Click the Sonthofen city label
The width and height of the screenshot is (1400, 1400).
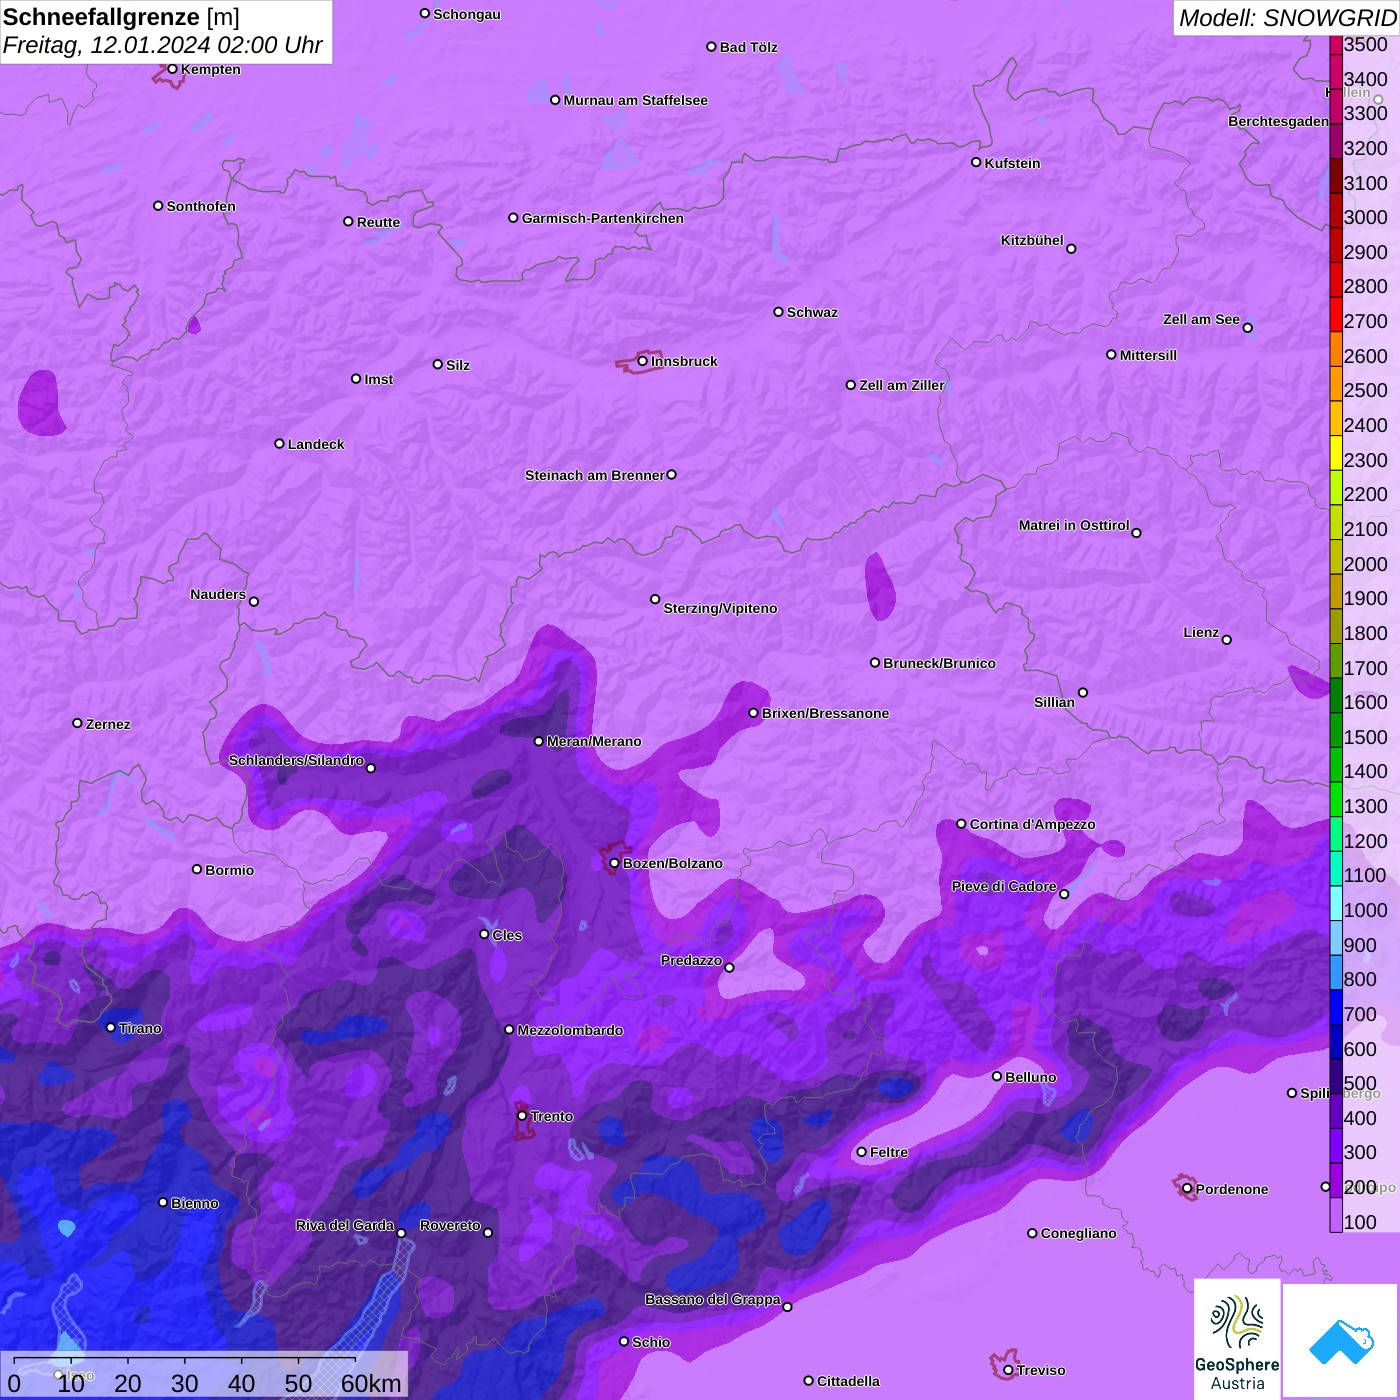[x=201, y=206]
